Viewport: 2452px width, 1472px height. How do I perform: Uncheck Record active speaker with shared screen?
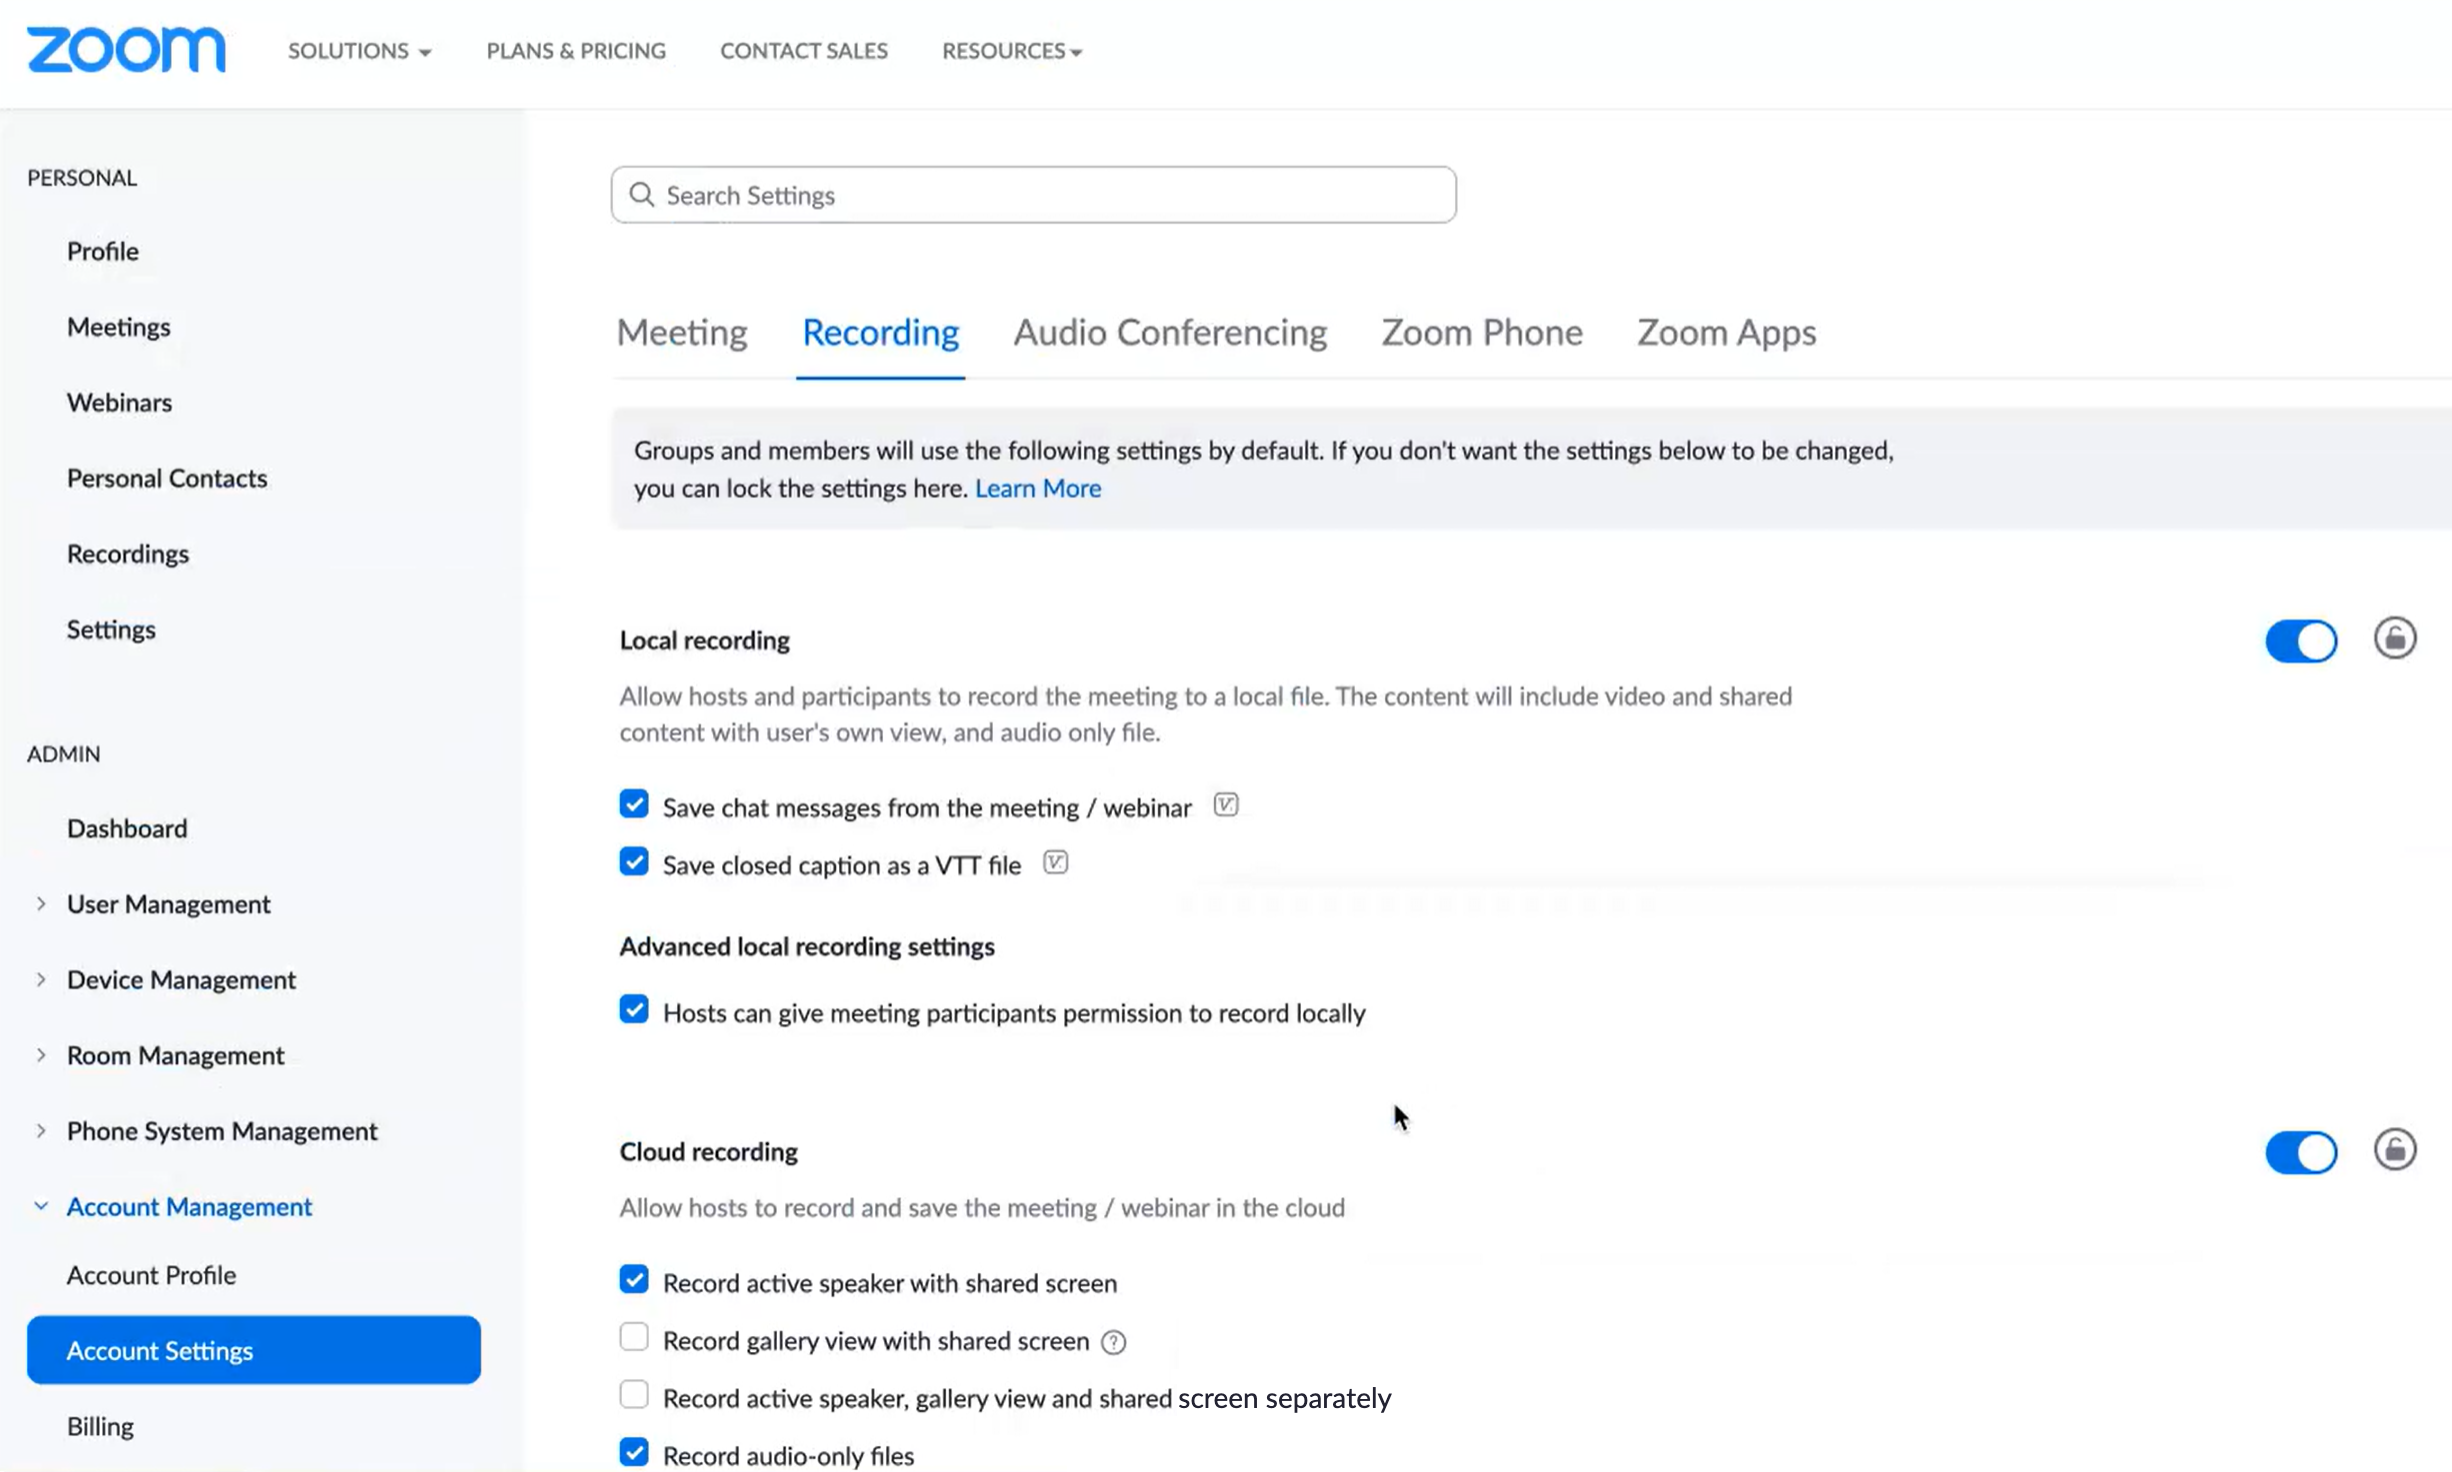tap(634, 1279)
